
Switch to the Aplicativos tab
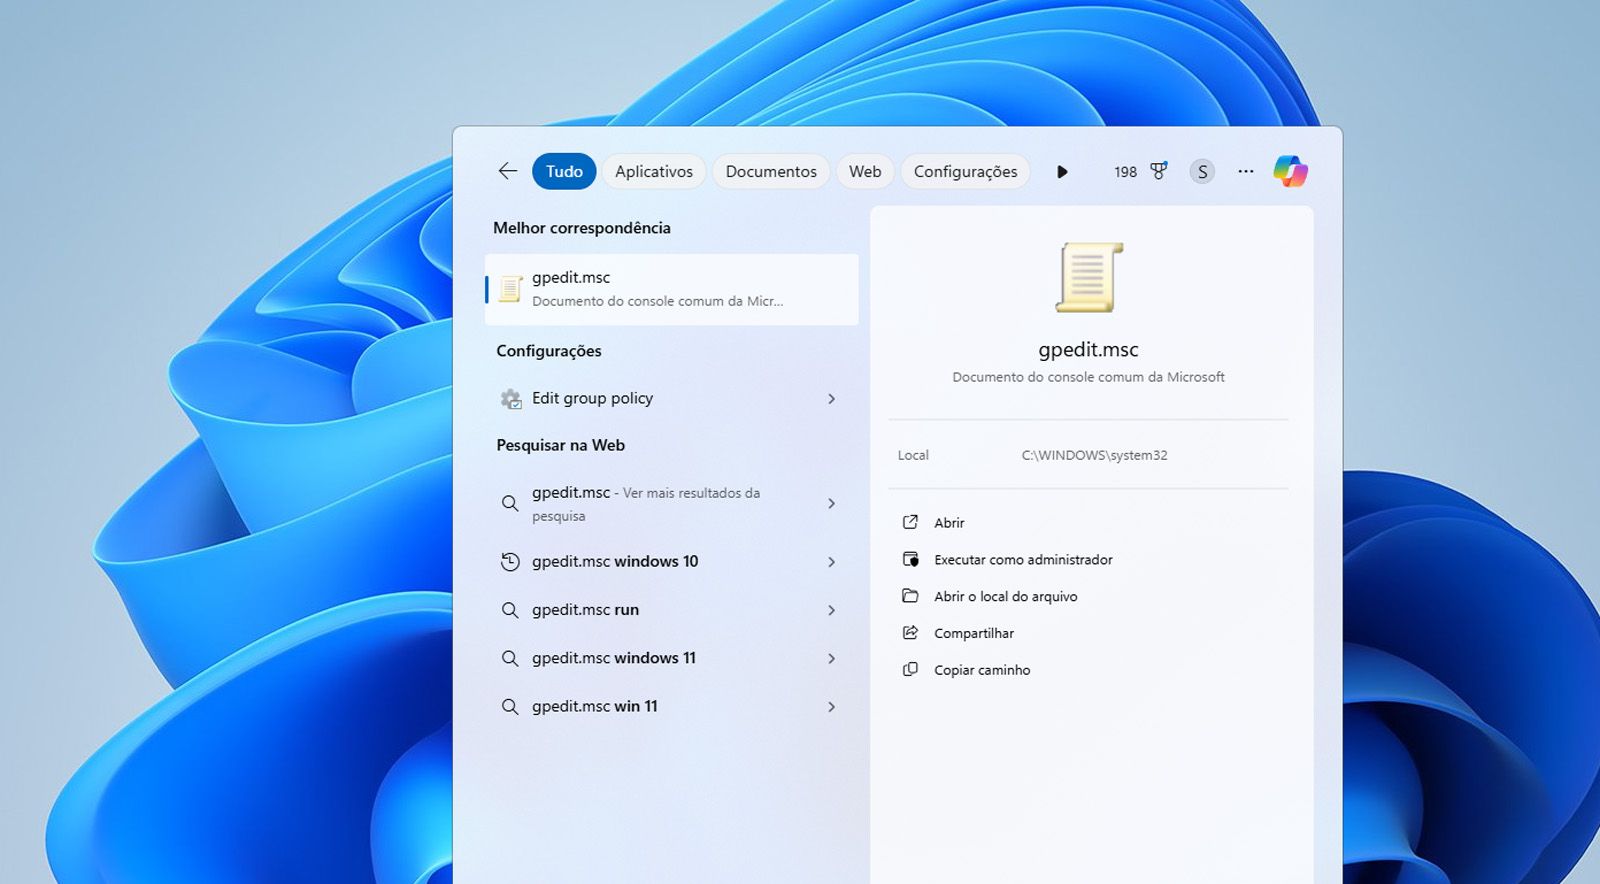coord(654,171)
